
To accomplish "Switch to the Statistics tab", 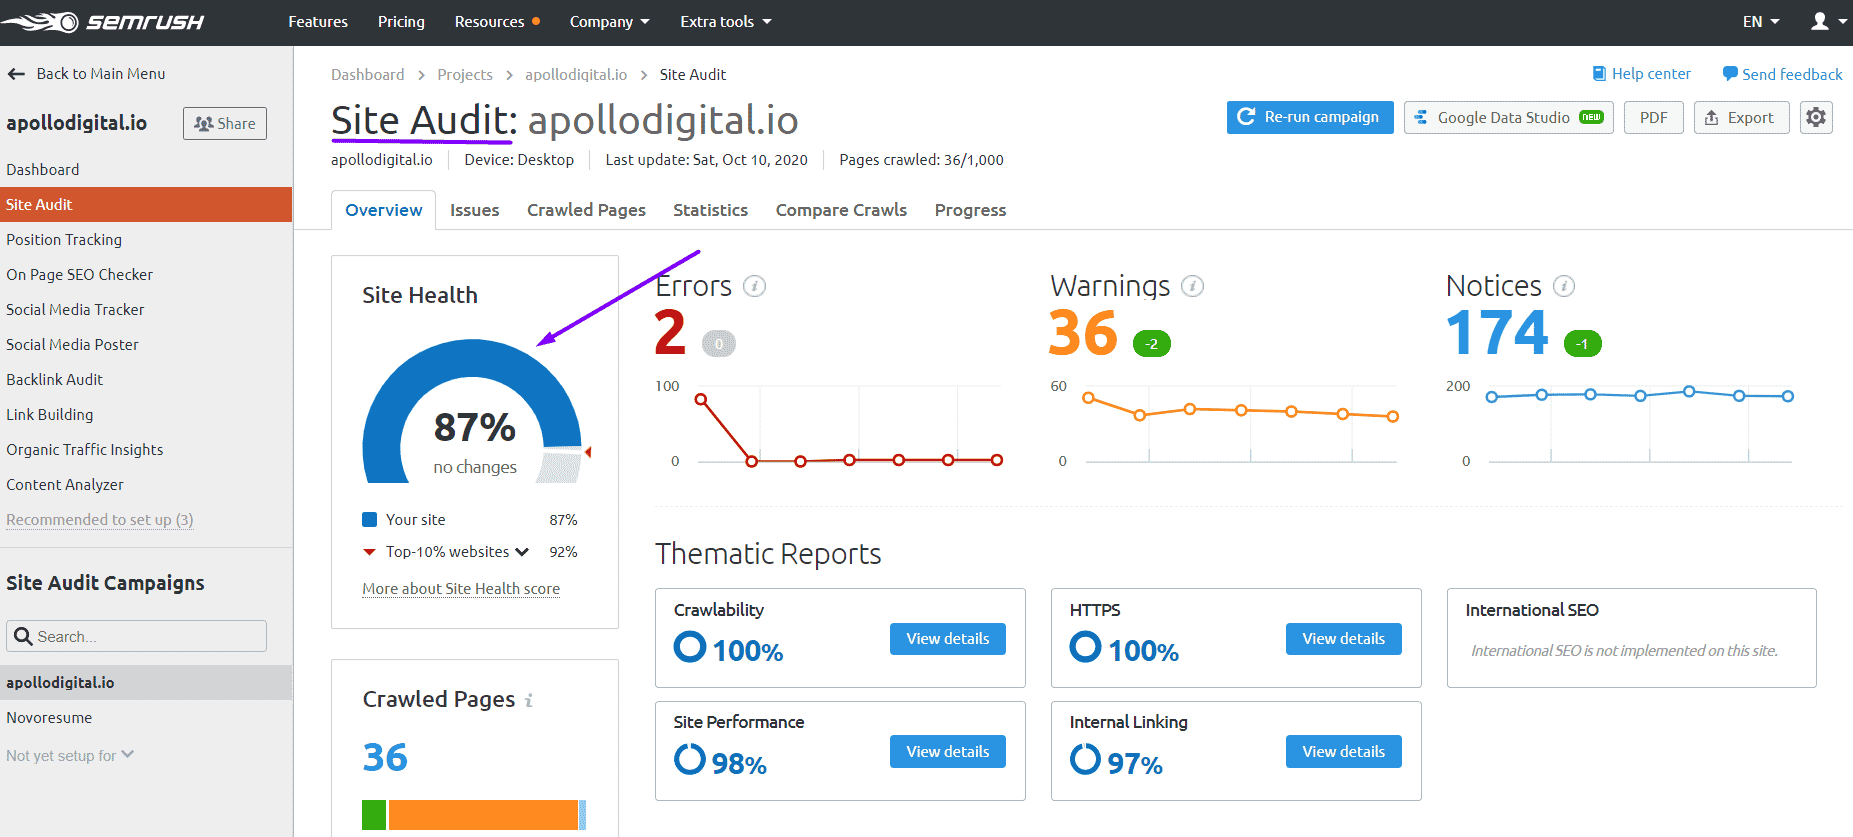I will click(x=710, y=210).
